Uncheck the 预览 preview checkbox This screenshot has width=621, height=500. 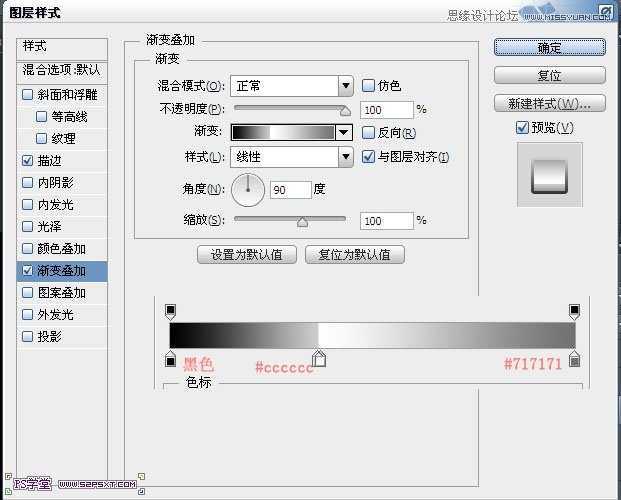pos(522,128)
